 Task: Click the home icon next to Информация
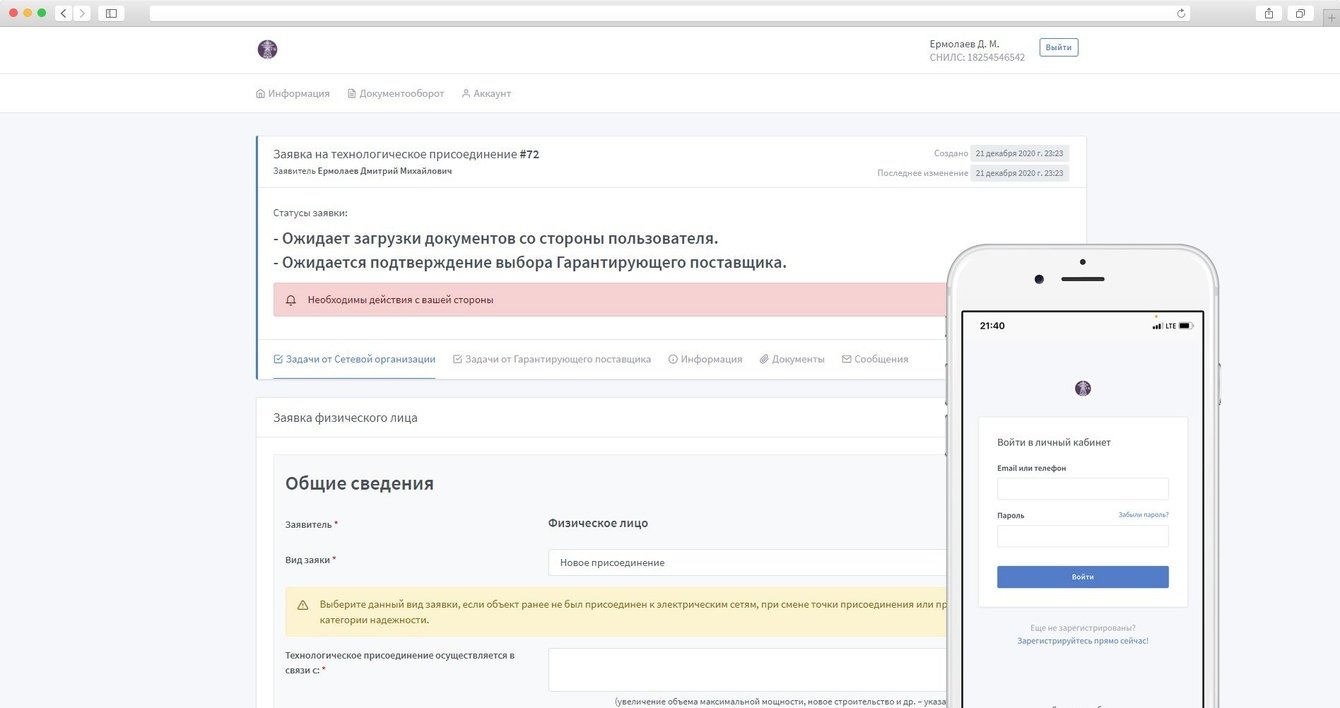pos(260,92)
